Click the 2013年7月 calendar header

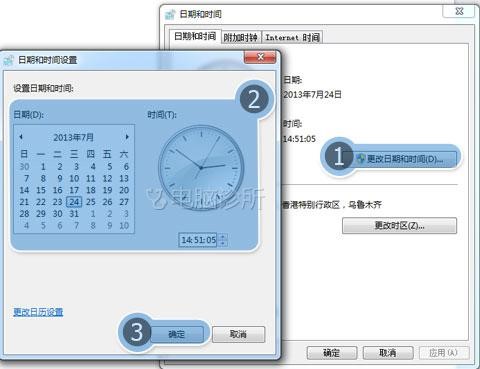coord(74,137)
